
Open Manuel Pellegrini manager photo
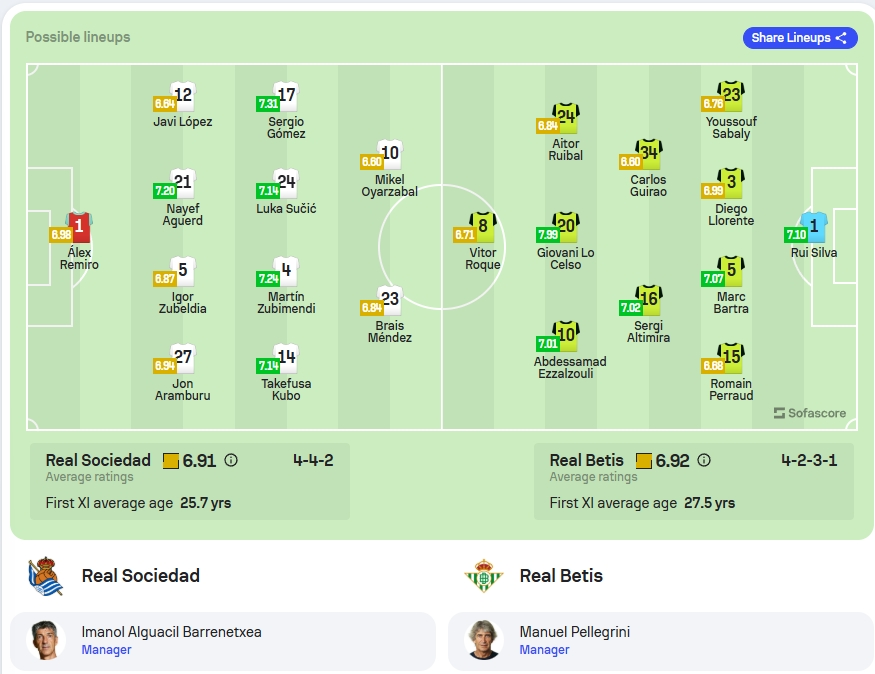(484, 641)
